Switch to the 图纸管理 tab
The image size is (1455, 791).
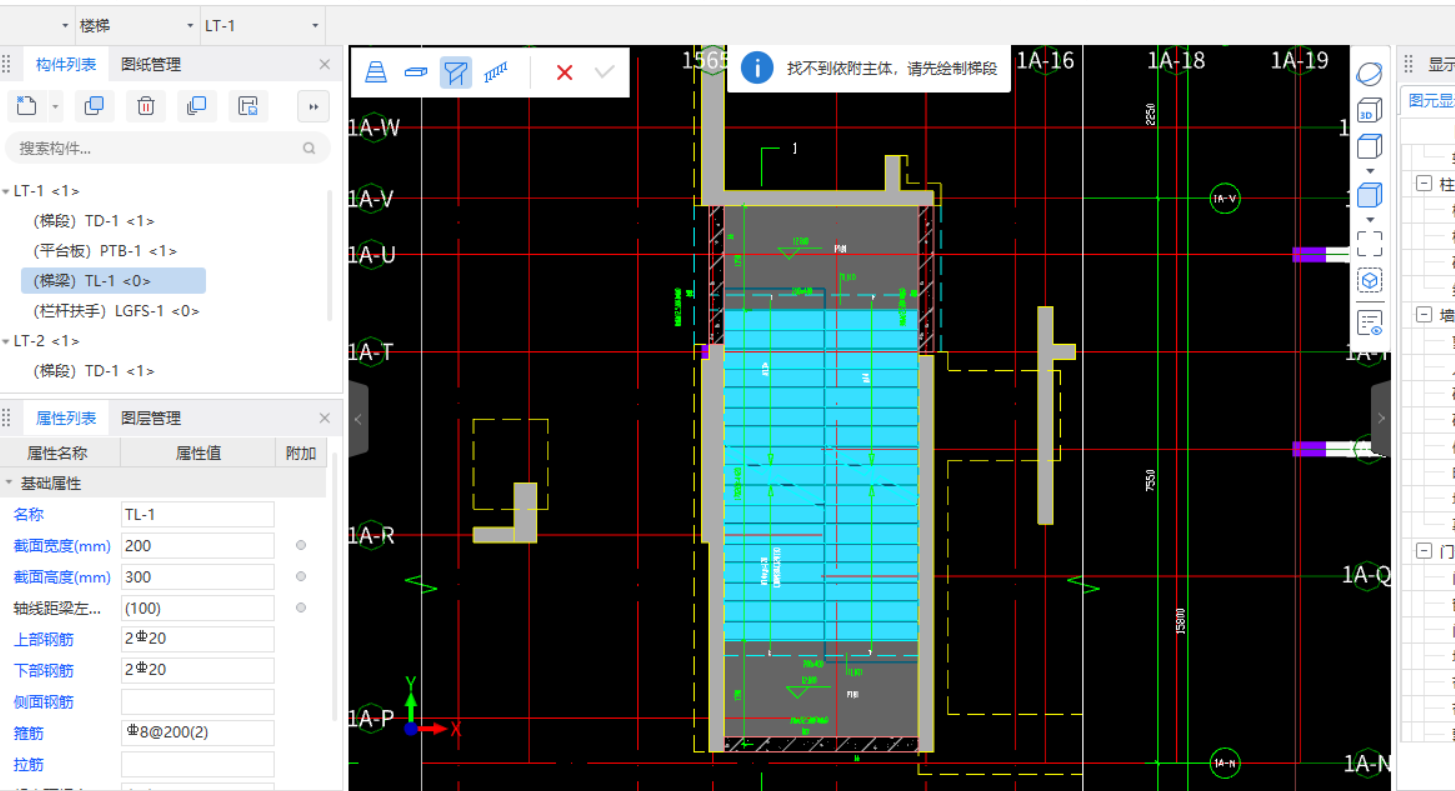click(x=151, y=64)
